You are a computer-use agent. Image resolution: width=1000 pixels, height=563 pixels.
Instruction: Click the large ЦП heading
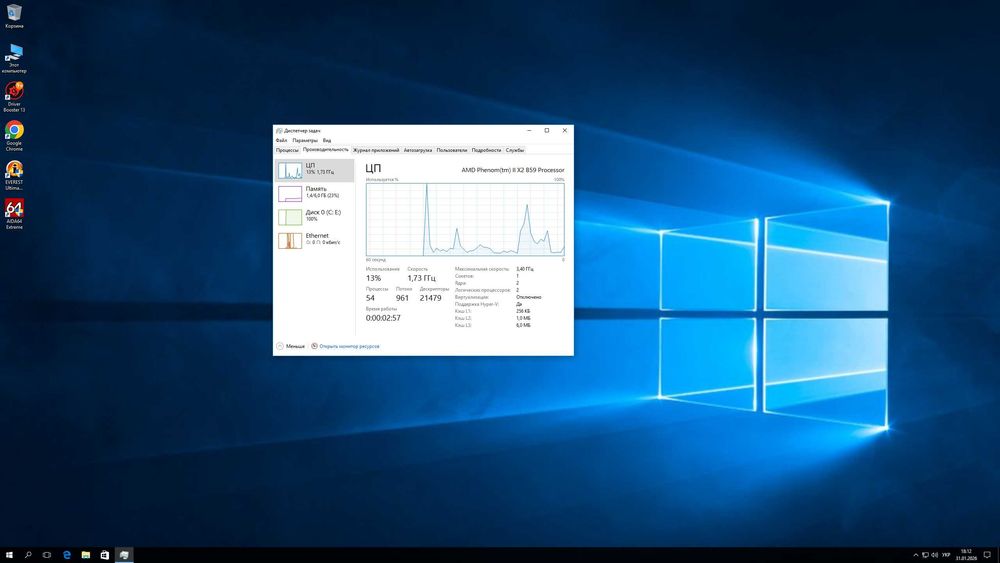[373, 168]
